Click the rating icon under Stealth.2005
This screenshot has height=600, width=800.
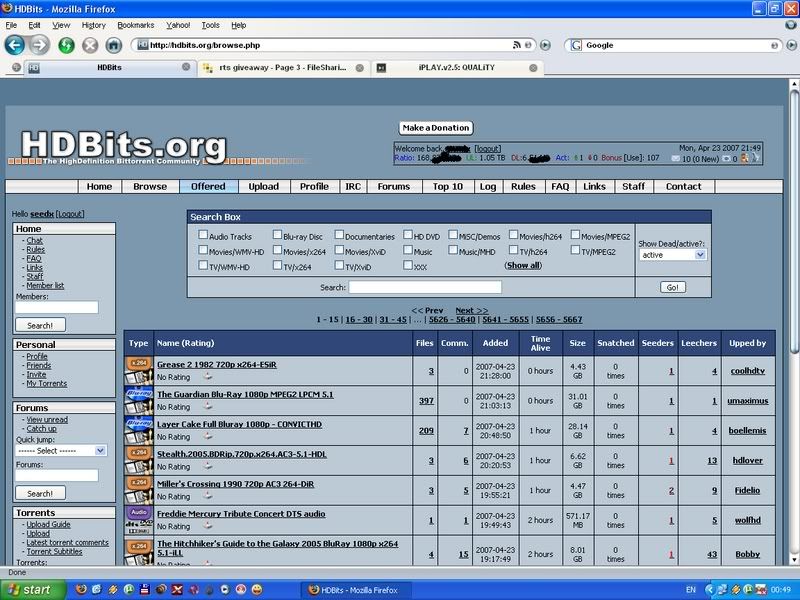(208, 466)
